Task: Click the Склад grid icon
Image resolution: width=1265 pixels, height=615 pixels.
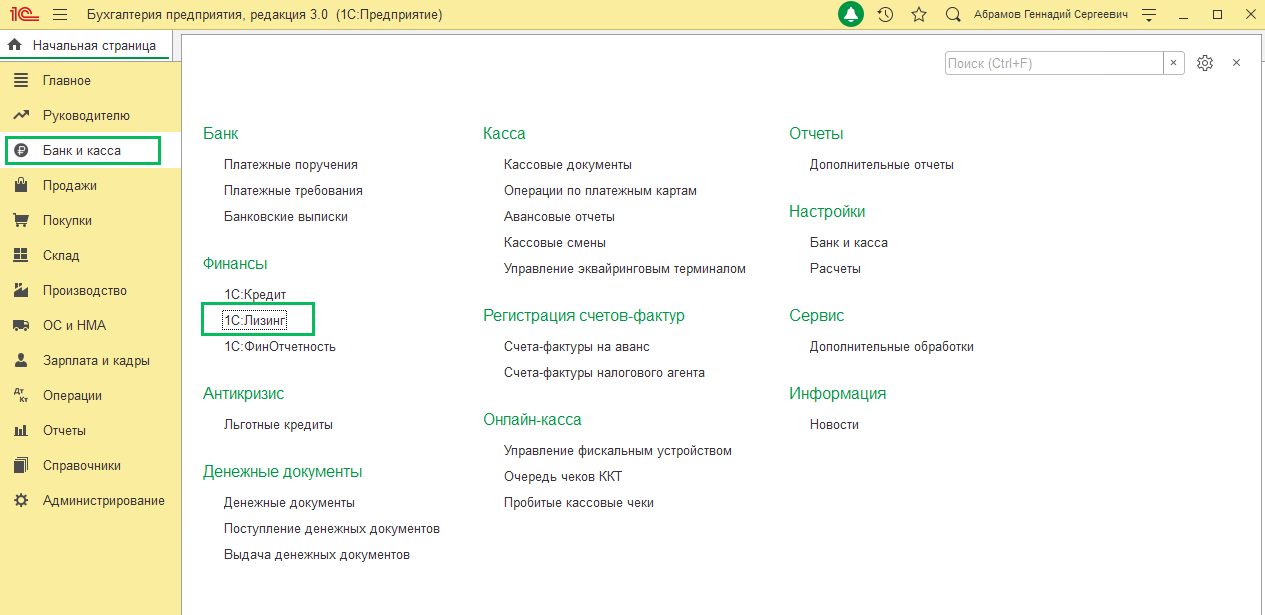Action: point(21,256)
